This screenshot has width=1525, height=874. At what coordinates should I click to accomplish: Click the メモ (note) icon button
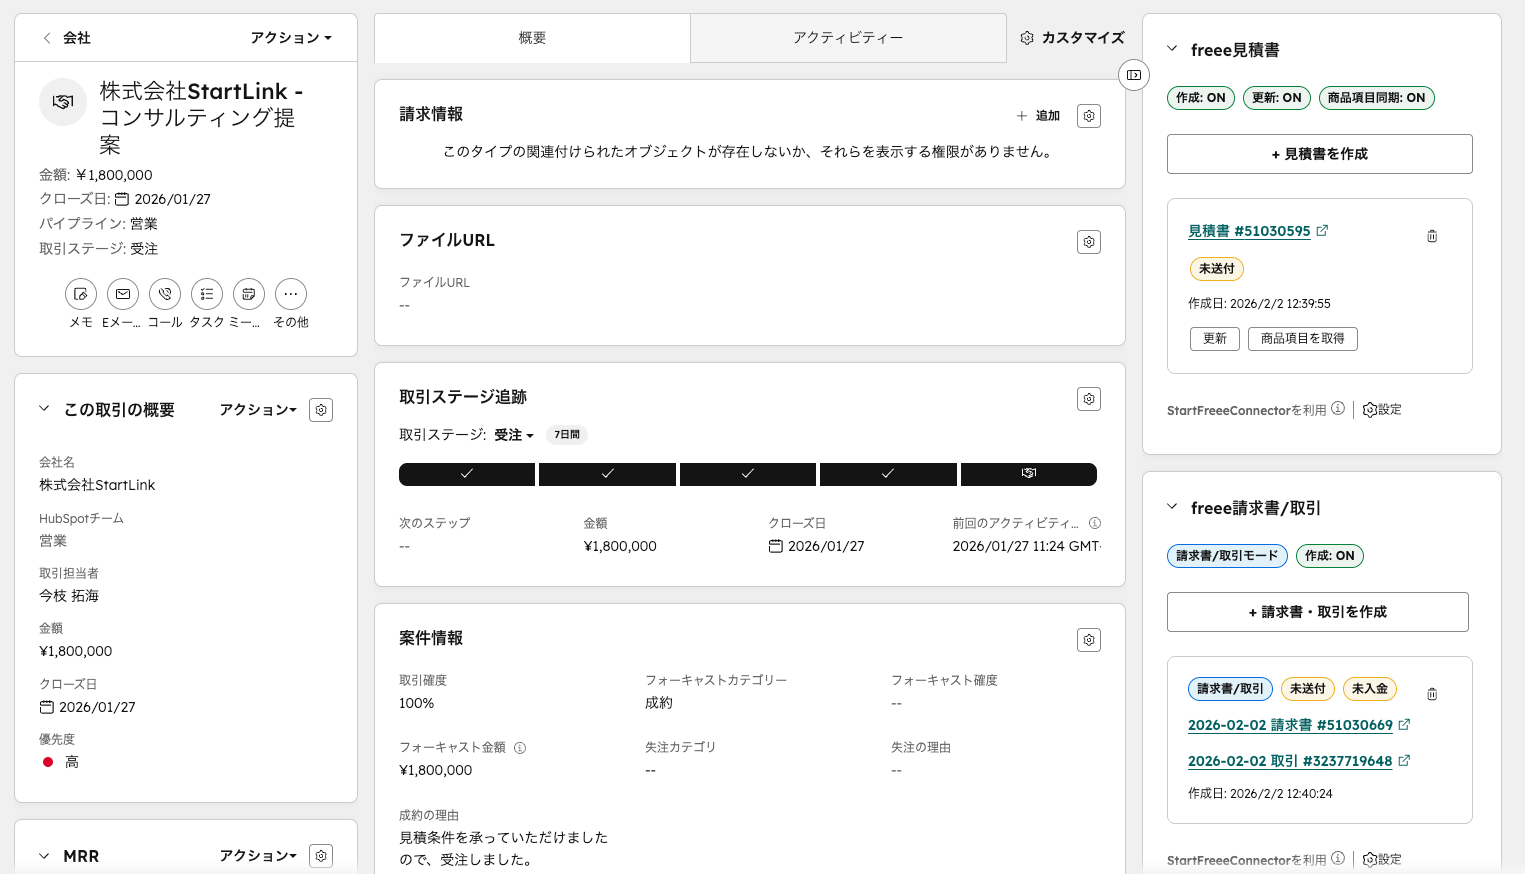(81, 294)
